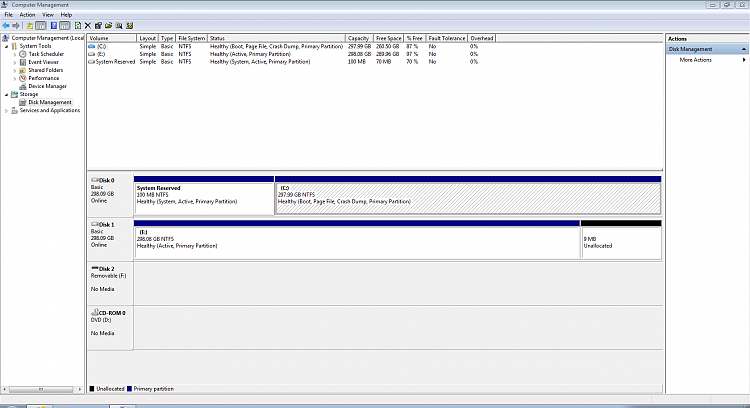This screenshot has height=408, width=750.
Task: Click the Open folder toolbar icon
Action: click(109, 26)
